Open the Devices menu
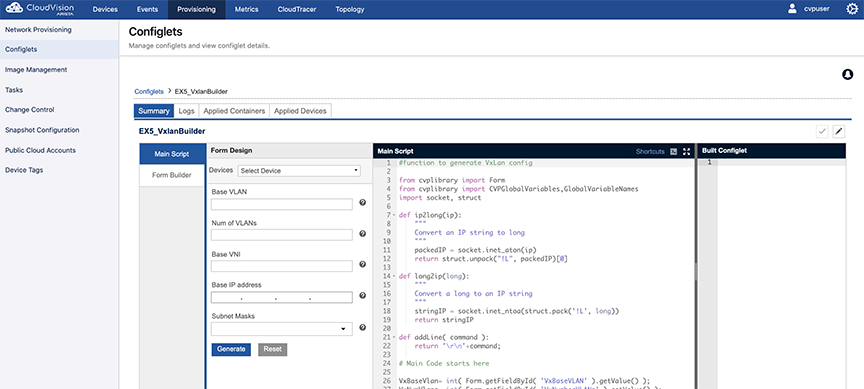The height and width of the screenshot is (389, 864). (105, 9)
